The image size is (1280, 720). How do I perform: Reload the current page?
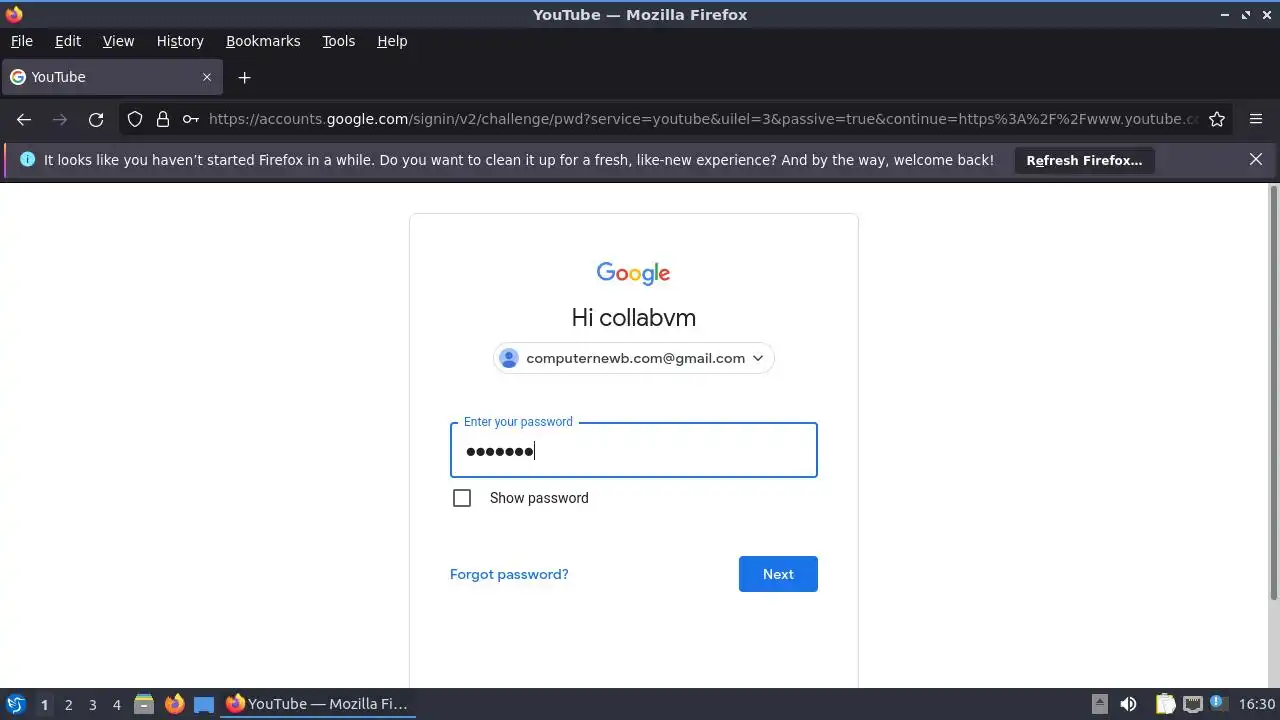96,119
